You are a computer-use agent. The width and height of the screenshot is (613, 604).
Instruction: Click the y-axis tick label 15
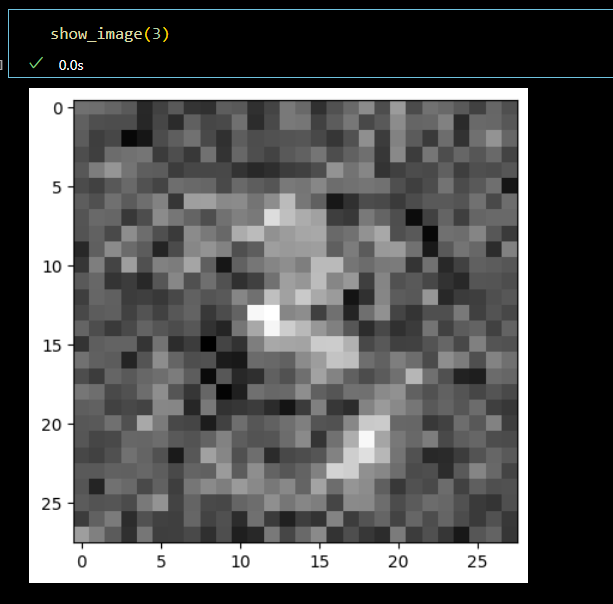point(52,346)
